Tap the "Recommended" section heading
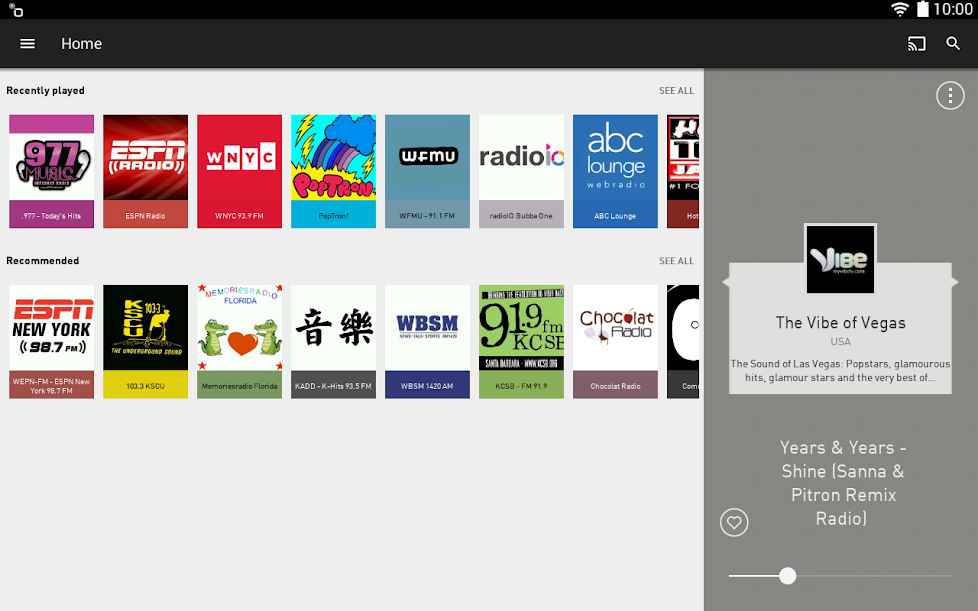The height and width of the screenshot is (611, 978). [42, 261]
